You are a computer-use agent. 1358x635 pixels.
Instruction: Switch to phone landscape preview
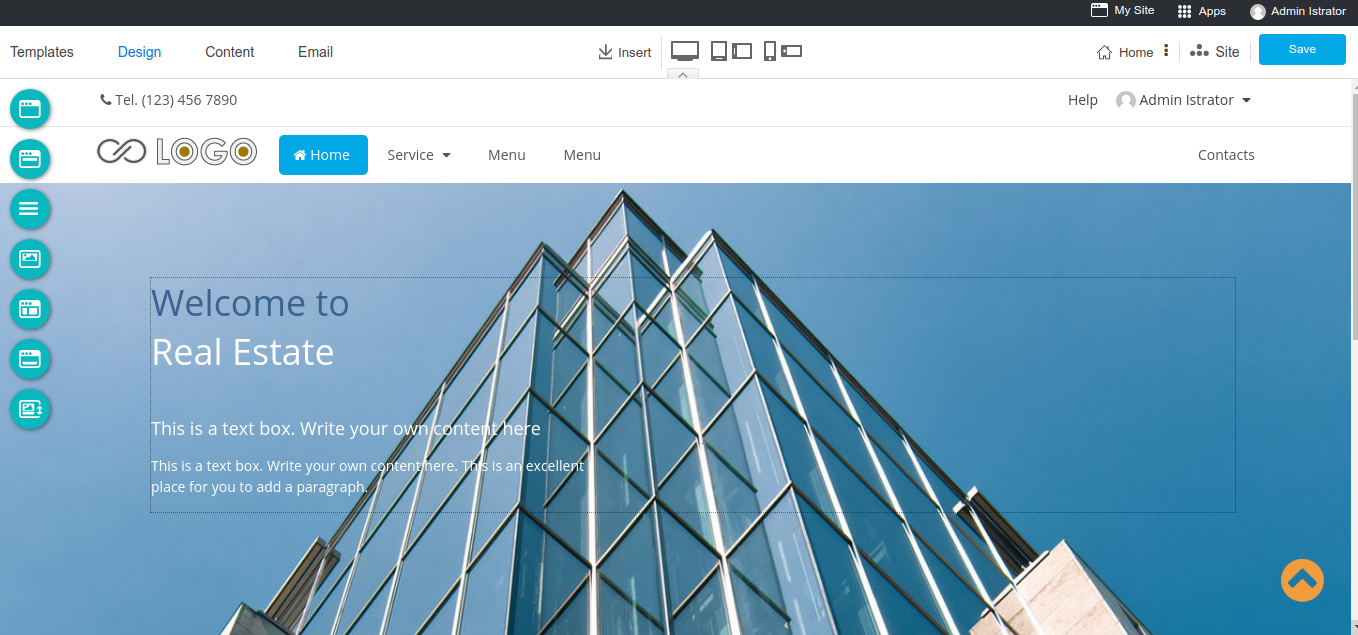[792, 51]
